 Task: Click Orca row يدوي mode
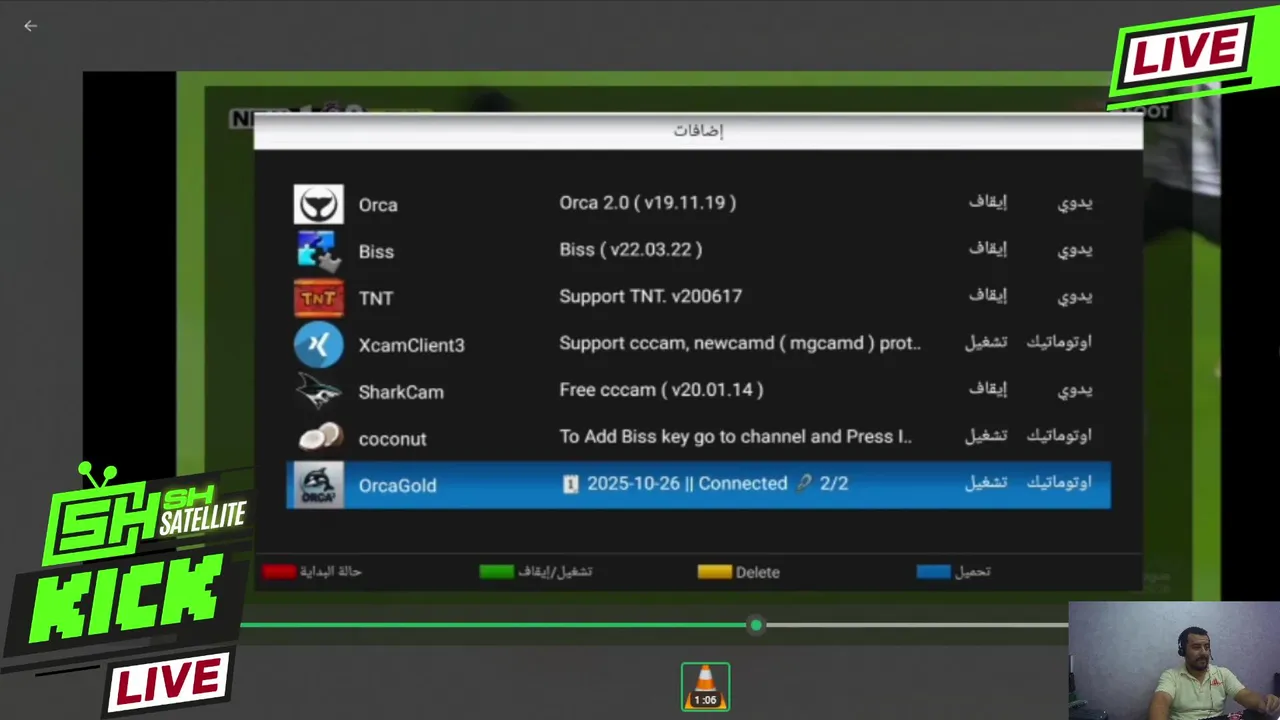(x=1075, y=203)
